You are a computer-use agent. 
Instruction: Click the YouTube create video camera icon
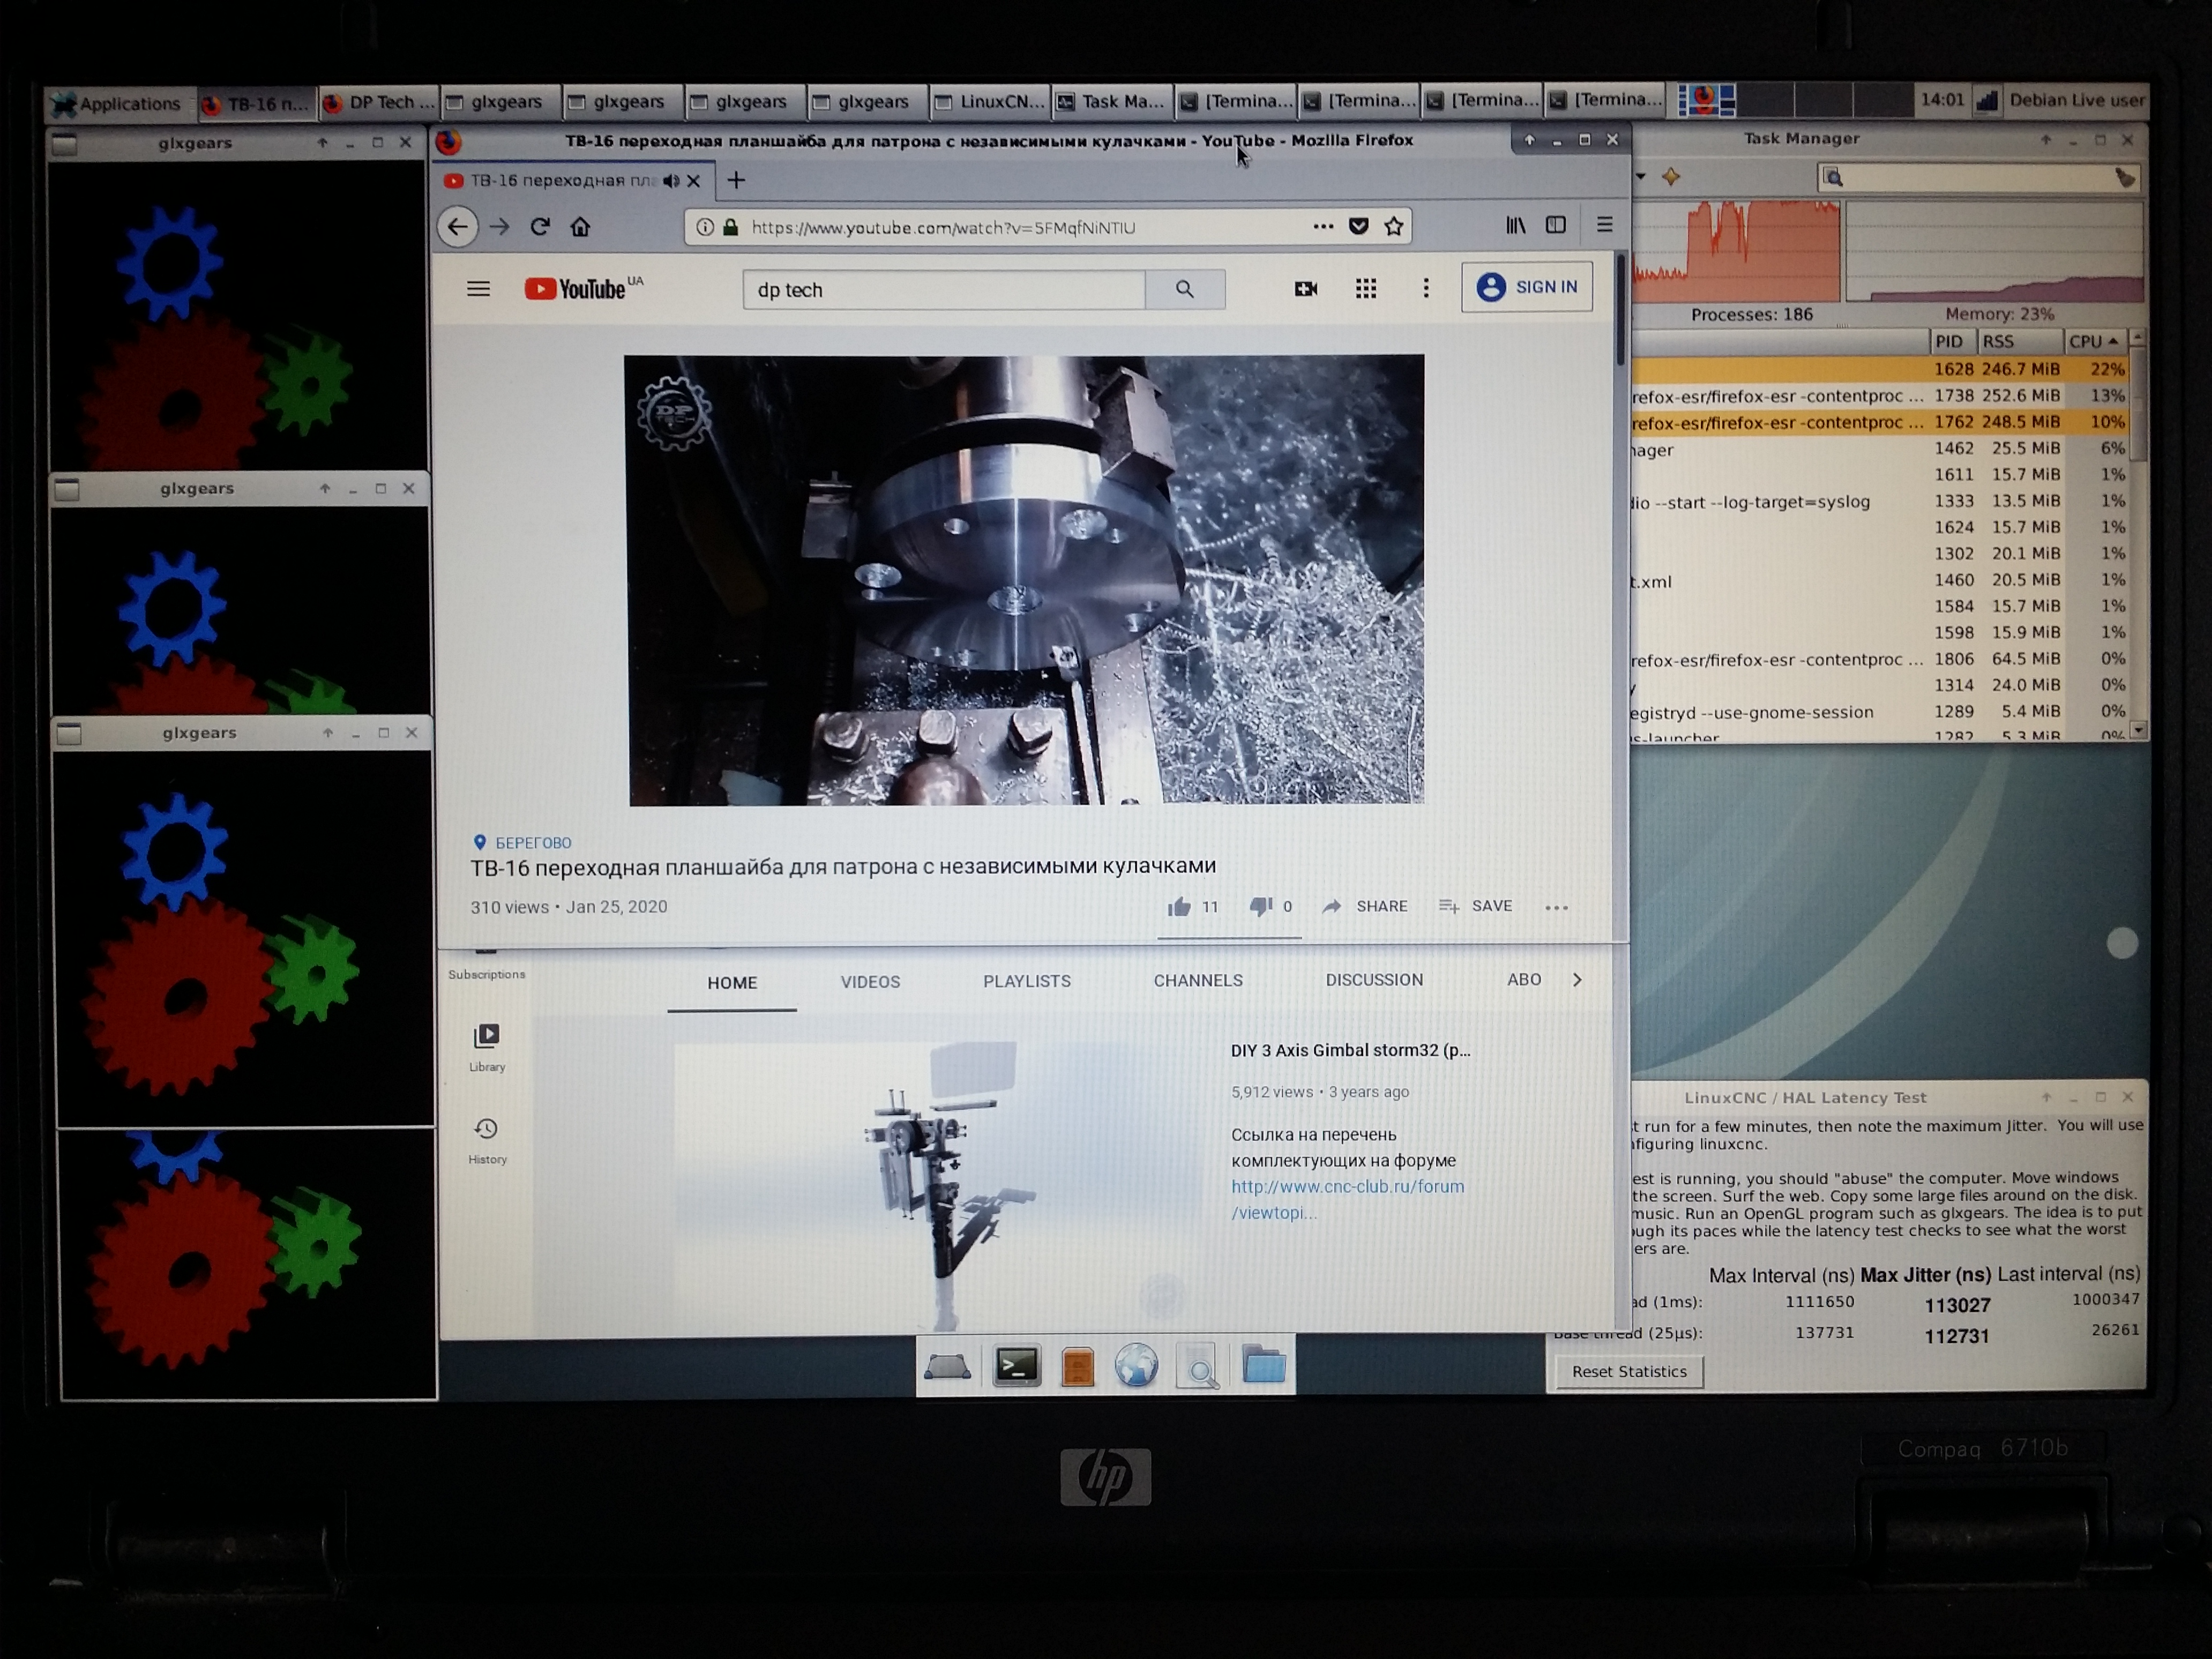click(x=1306, y=289)
